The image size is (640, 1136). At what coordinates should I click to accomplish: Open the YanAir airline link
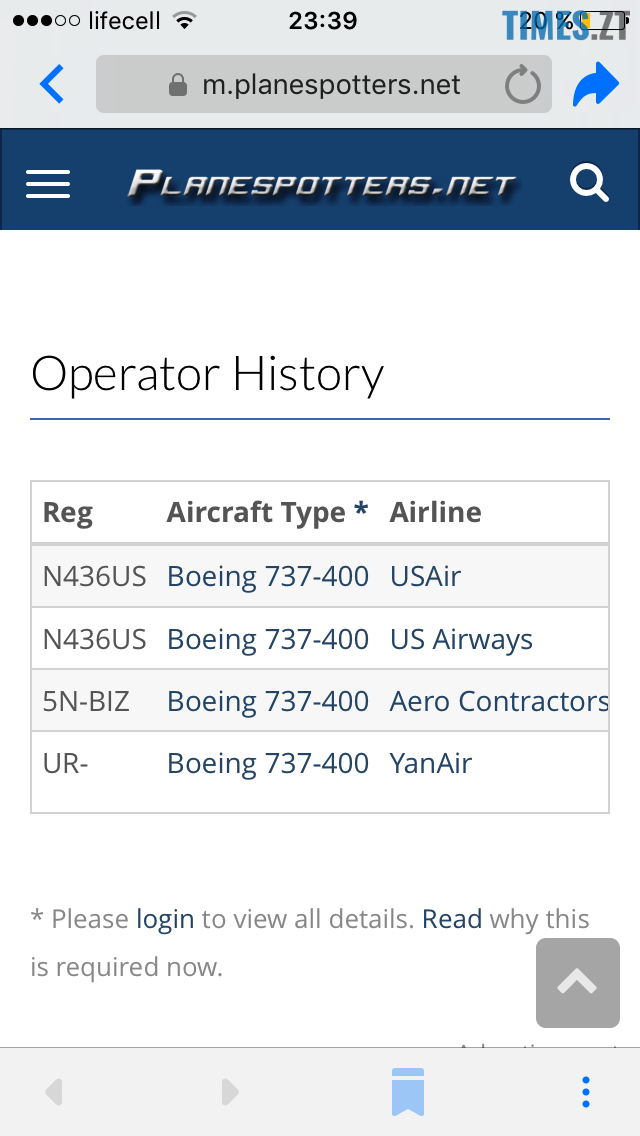pos(430,763)
